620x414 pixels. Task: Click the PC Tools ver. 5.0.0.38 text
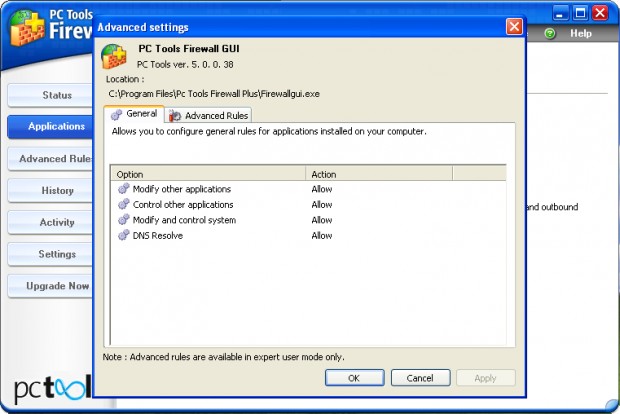pyautogui.click(x=185, y=64)
